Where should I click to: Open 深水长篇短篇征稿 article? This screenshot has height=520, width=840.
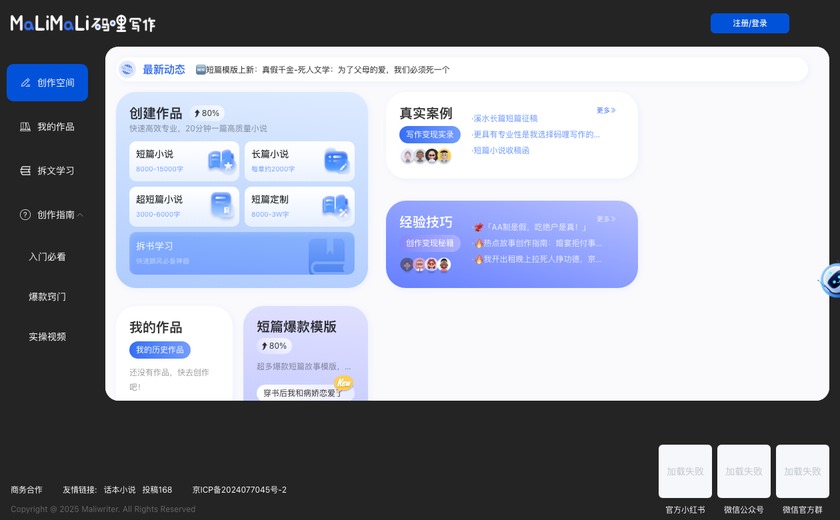pyautogui.click(x=505, y=118)
